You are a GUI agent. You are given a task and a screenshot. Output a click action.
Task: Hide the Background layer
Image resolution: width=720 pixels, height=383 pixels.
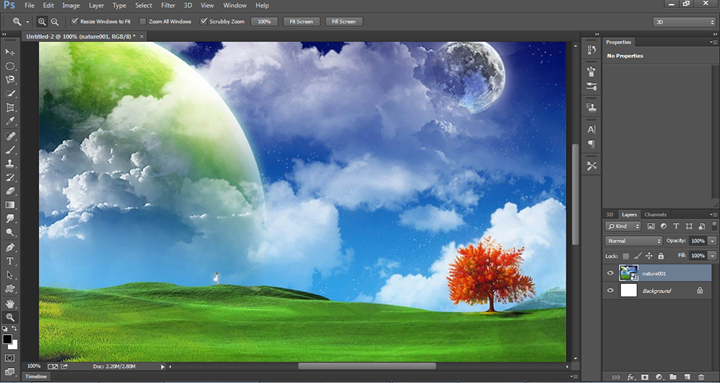(x=610, y=290)
